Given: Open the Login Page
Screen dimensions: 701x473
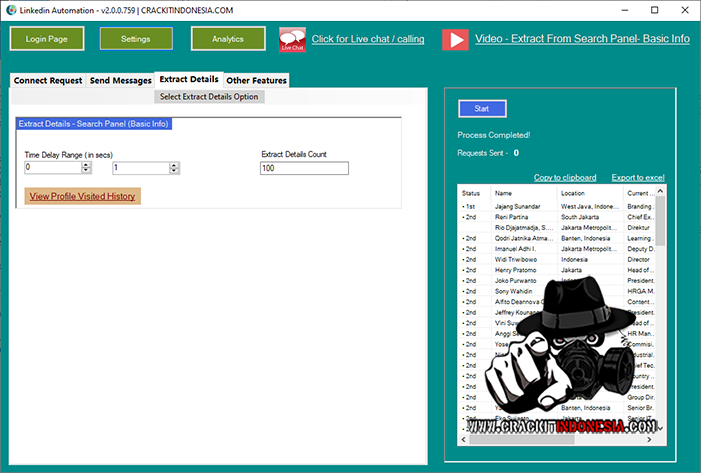Looking at the screenshot, I should point(47,39).
